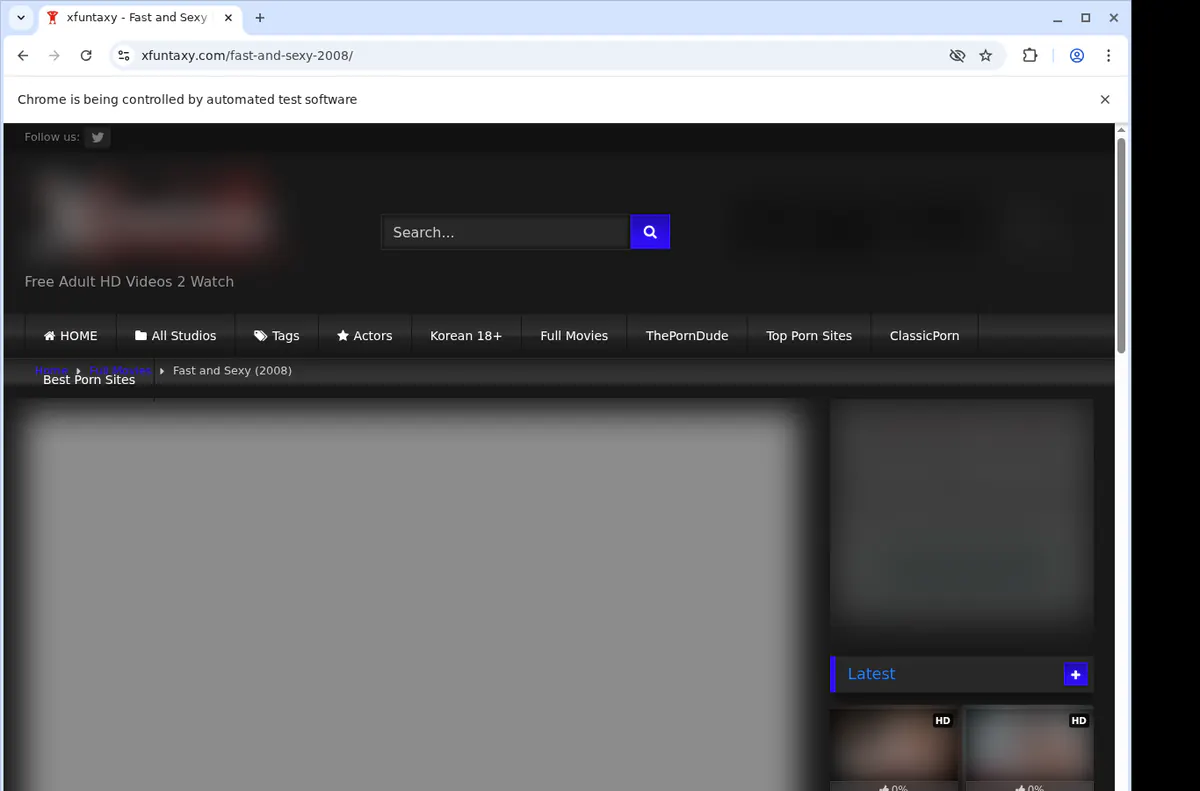Viewport: 1200px width, 791px height.
Task: Click the Fast and Sexy (2008) breadcrumb text
Action: click(232, 371)
